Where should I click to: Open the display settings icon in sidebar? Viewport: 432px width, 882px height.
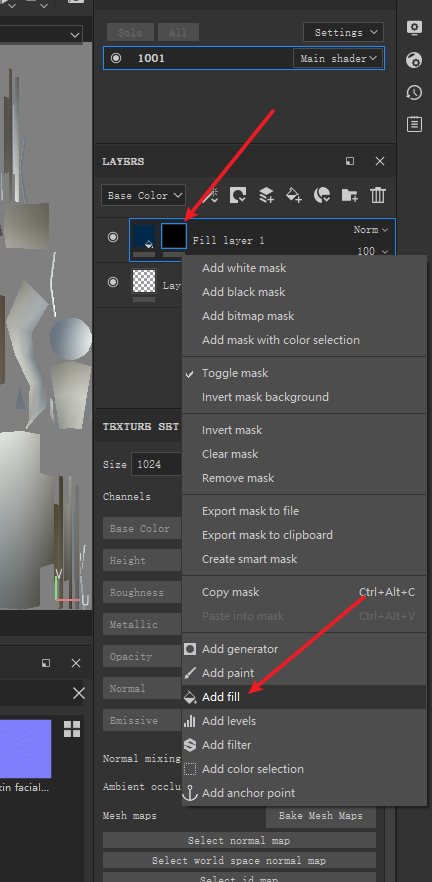[x=414, y=28]
